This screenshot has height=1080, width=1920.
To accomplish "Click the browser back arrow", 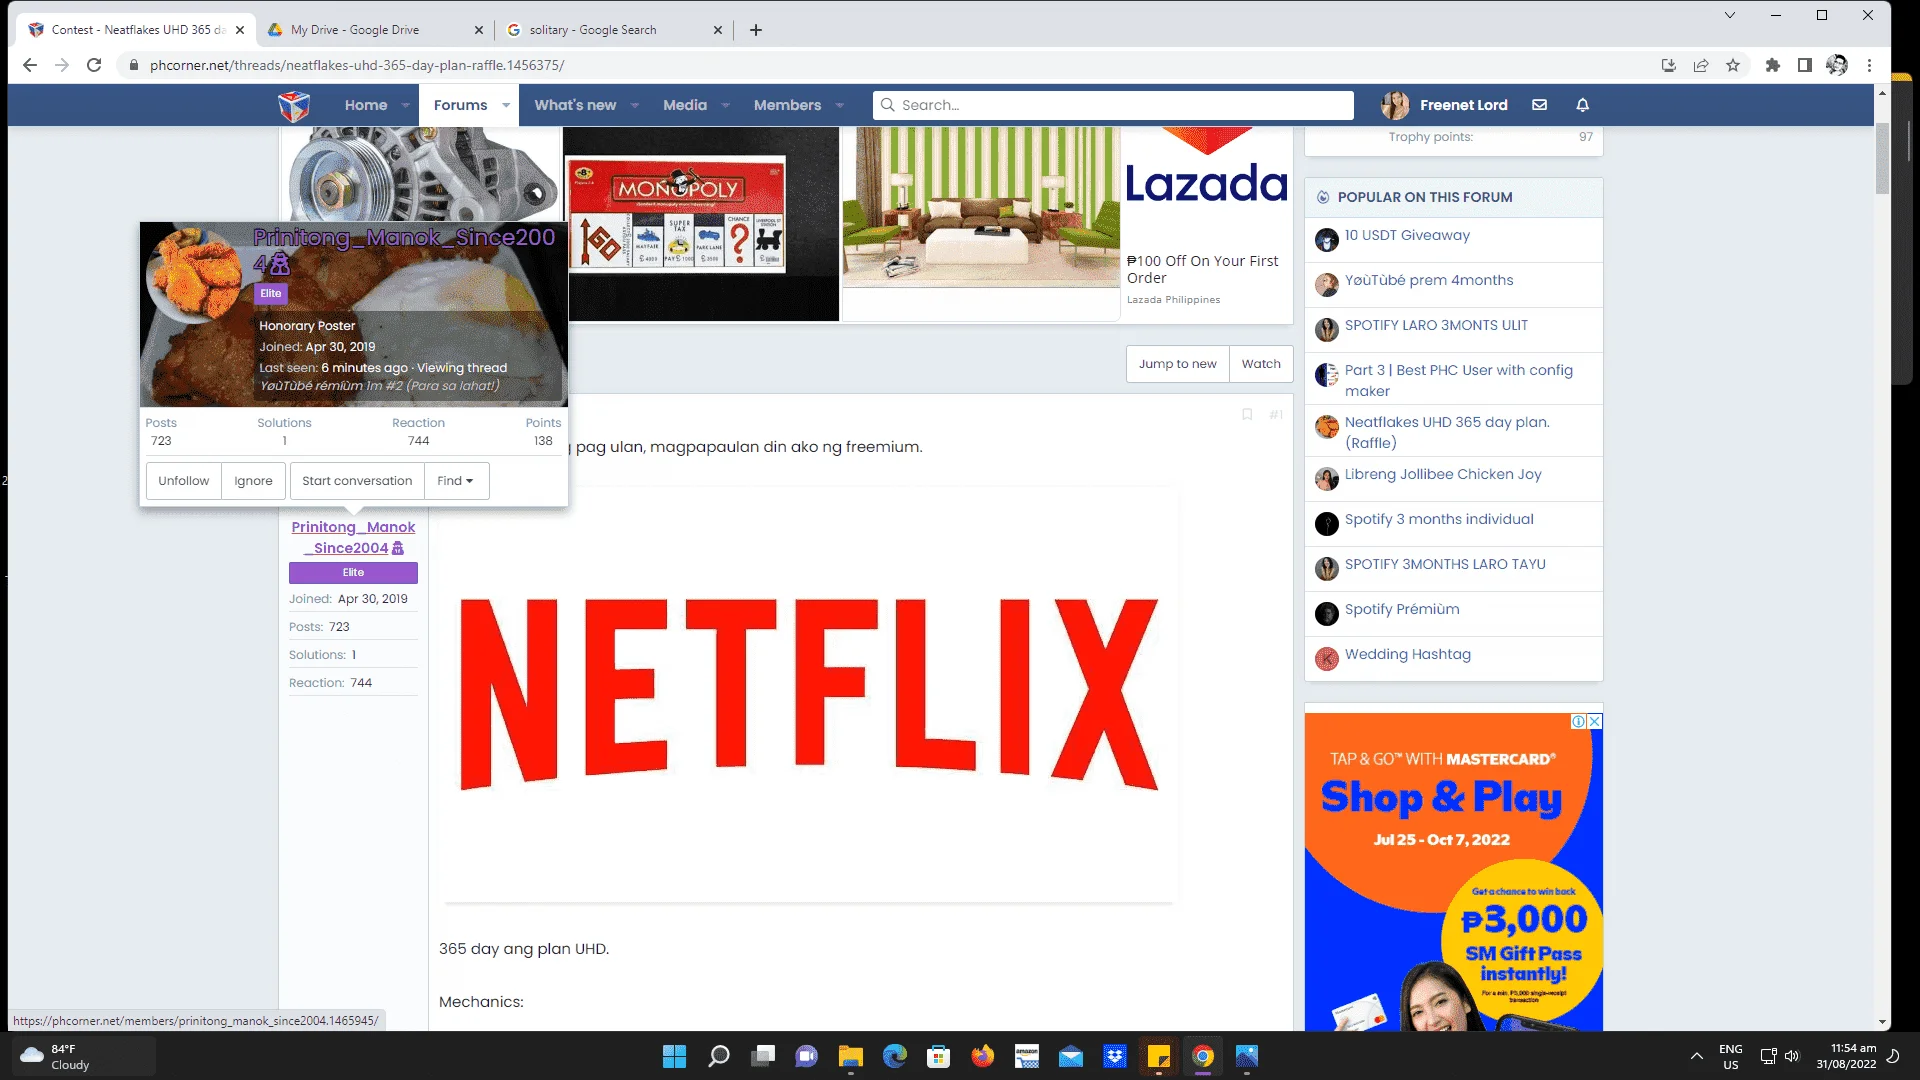I will click(x=30, y=65).
